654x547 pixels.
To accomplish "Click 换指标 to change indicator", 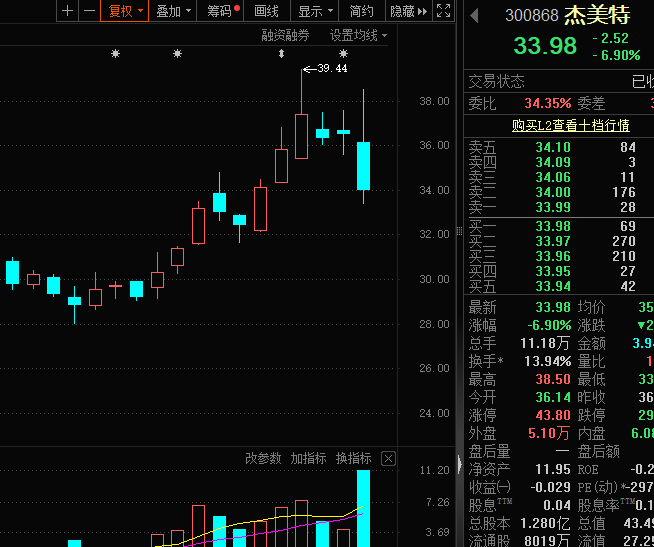I will point(353,458).
